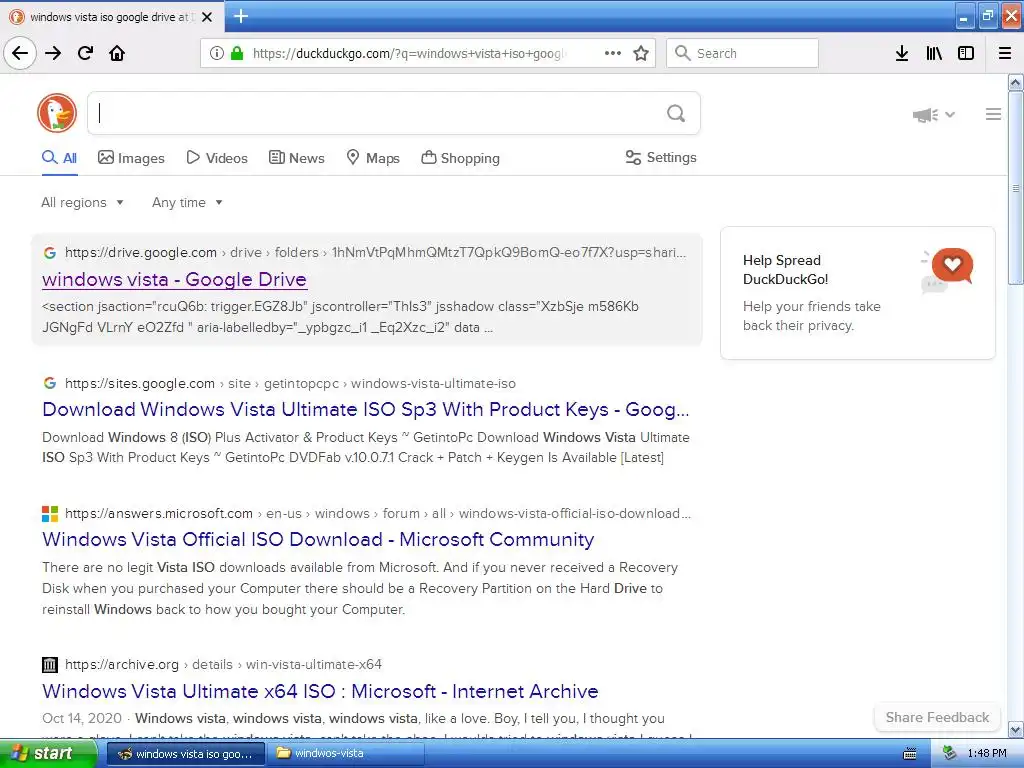Open Help Spread DuckDuckGo! card

coord(857,293)
